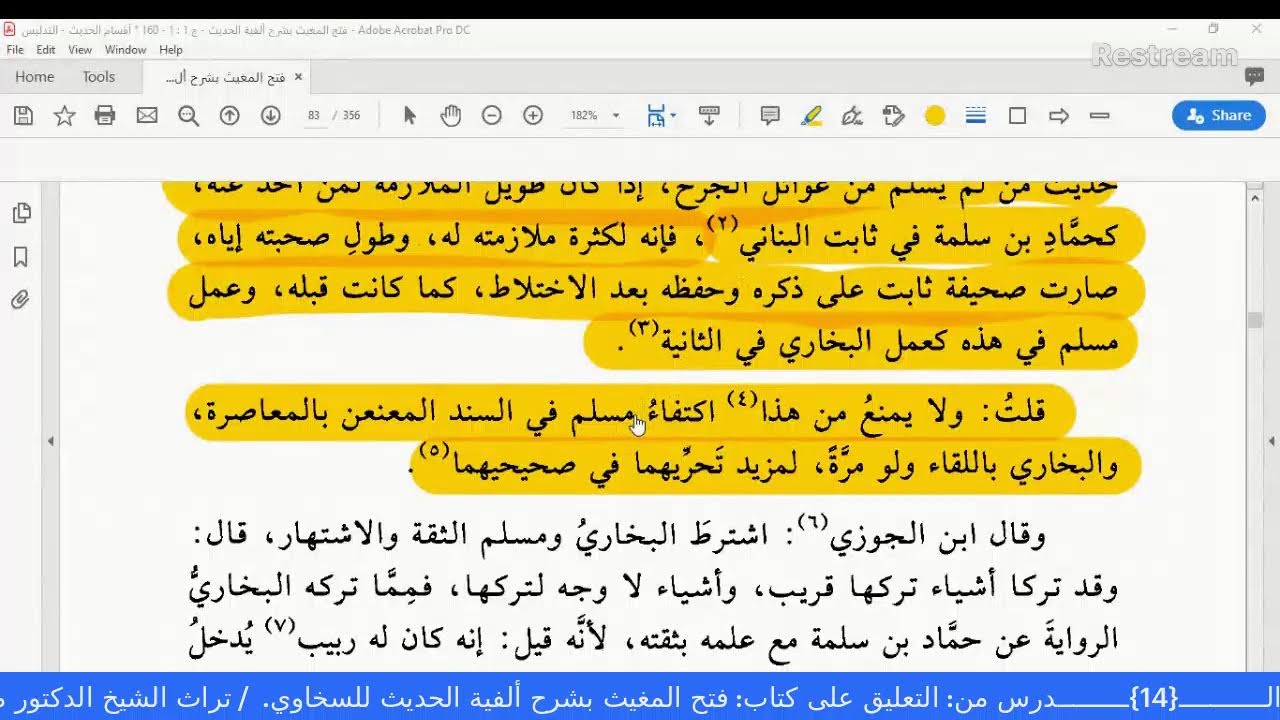Click the stamp tool icon
1280x720 pixels.
[893, 116]
